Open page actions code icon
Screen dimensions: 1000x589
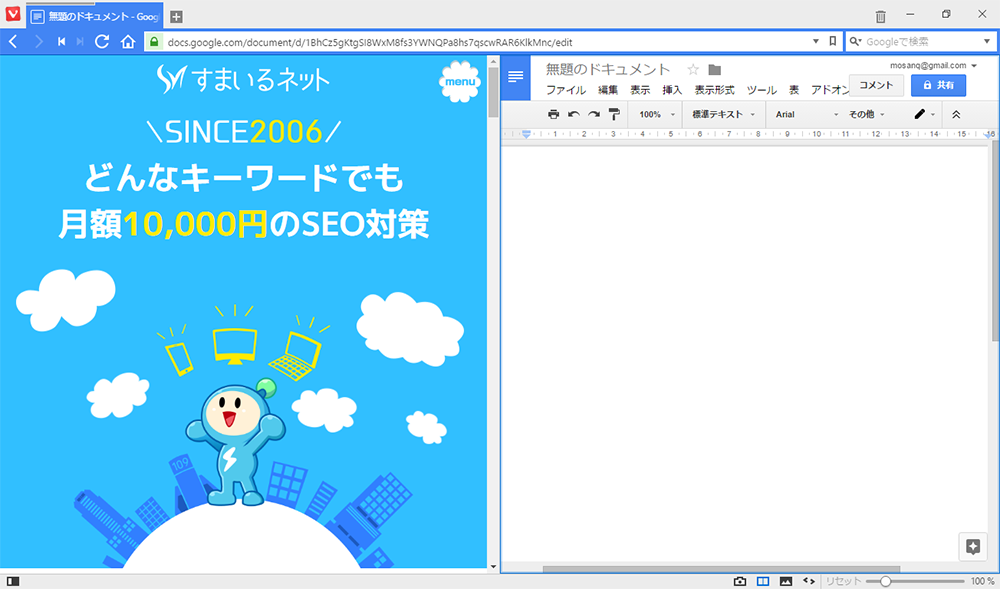click(x=809, y=581)
